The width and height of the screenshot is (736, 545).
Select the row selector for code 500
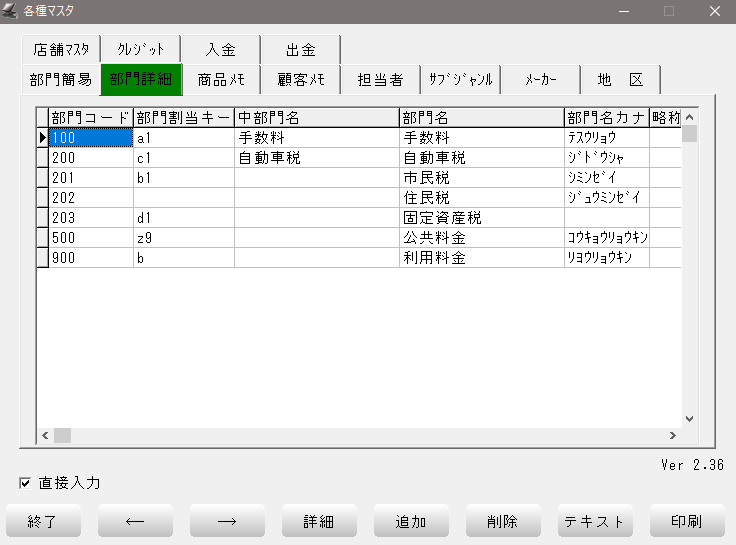tap(43, 238)
